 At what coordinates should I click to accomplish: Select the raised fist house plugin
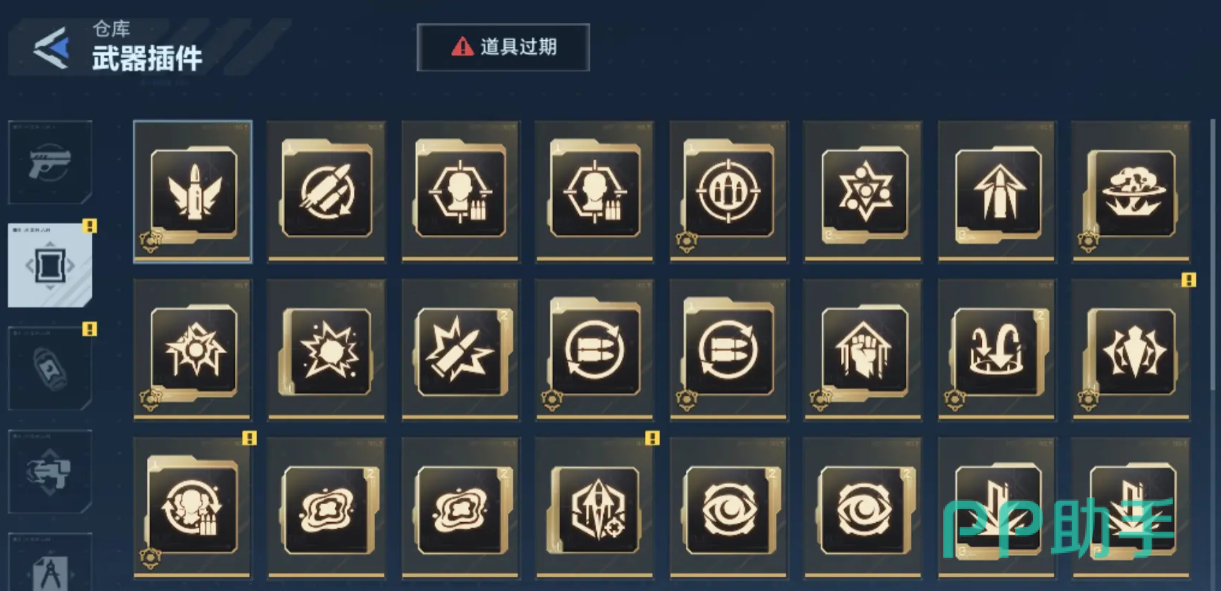(863, 350)
